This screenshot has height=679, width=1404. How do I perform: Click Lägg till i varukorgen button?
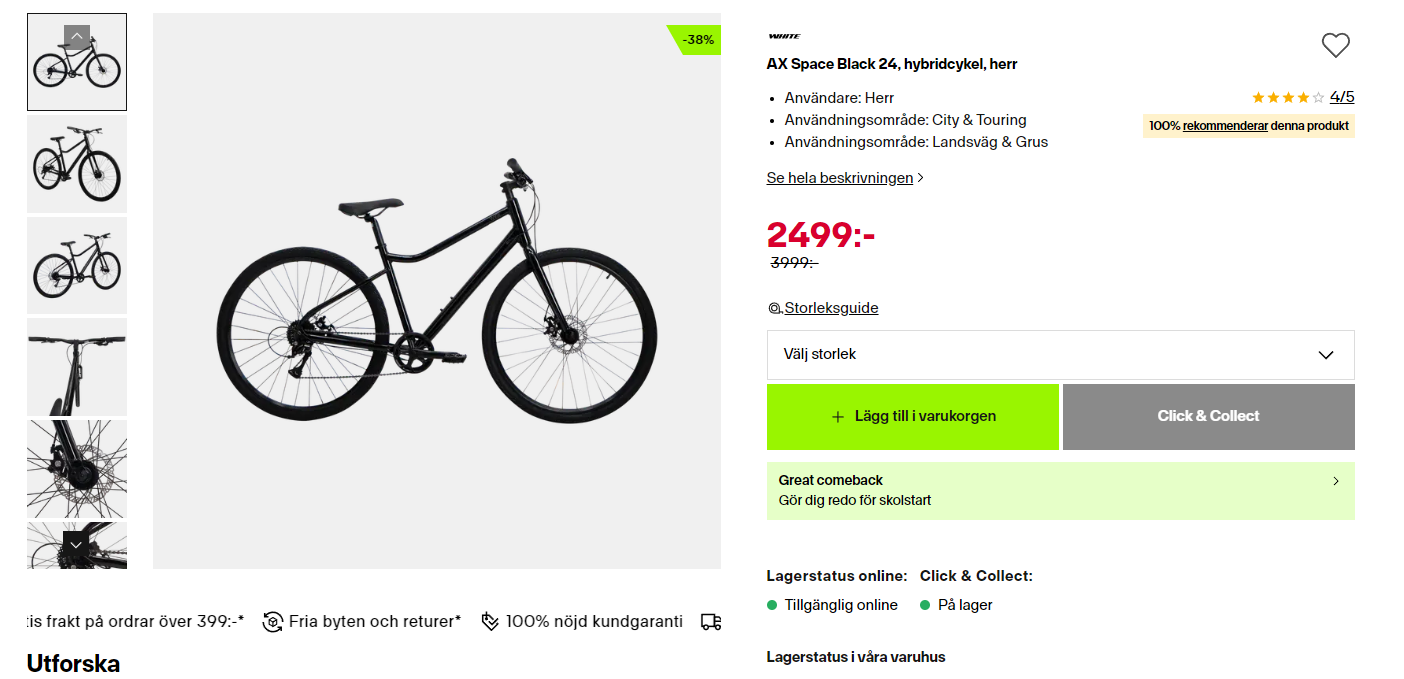point(912,417)
